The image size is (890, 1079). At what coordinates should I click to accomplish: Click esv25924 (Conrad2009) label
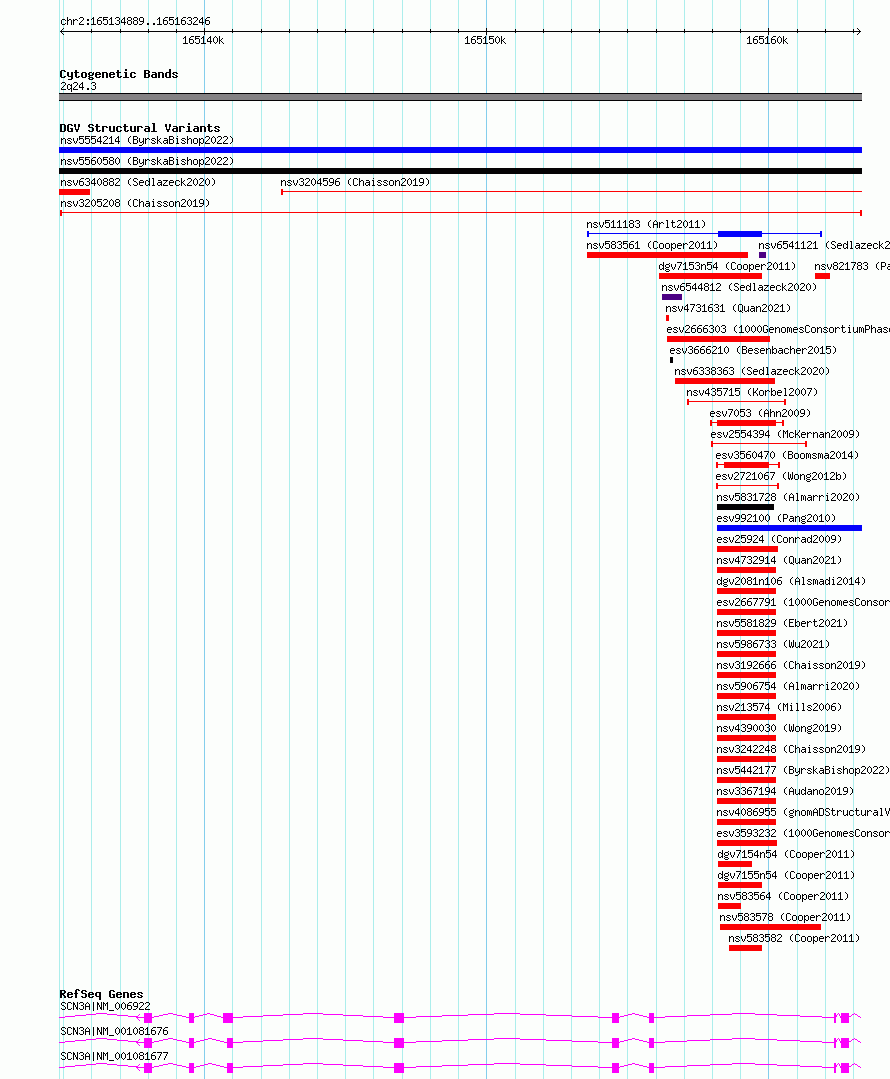click(778, 539)
